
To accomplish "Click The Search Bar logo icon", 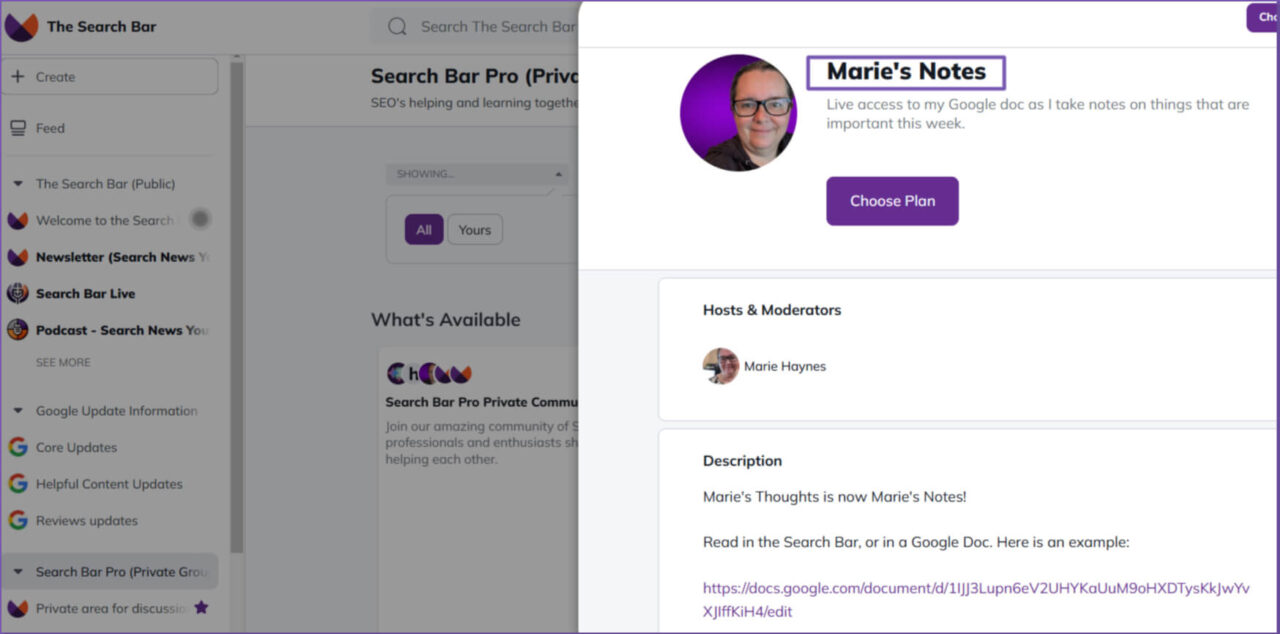I will point(21,27).
